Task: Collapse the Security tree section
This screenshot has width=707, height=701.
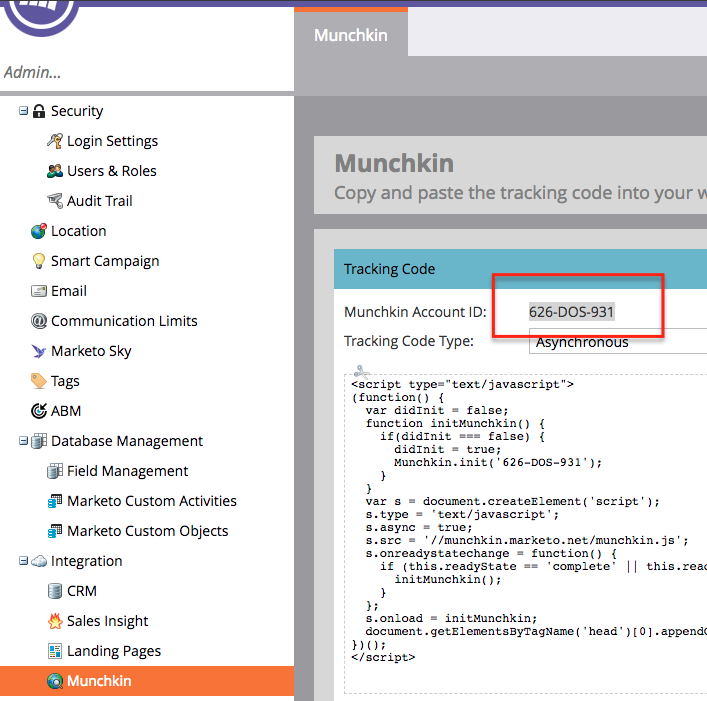Action: click(23, 110)
